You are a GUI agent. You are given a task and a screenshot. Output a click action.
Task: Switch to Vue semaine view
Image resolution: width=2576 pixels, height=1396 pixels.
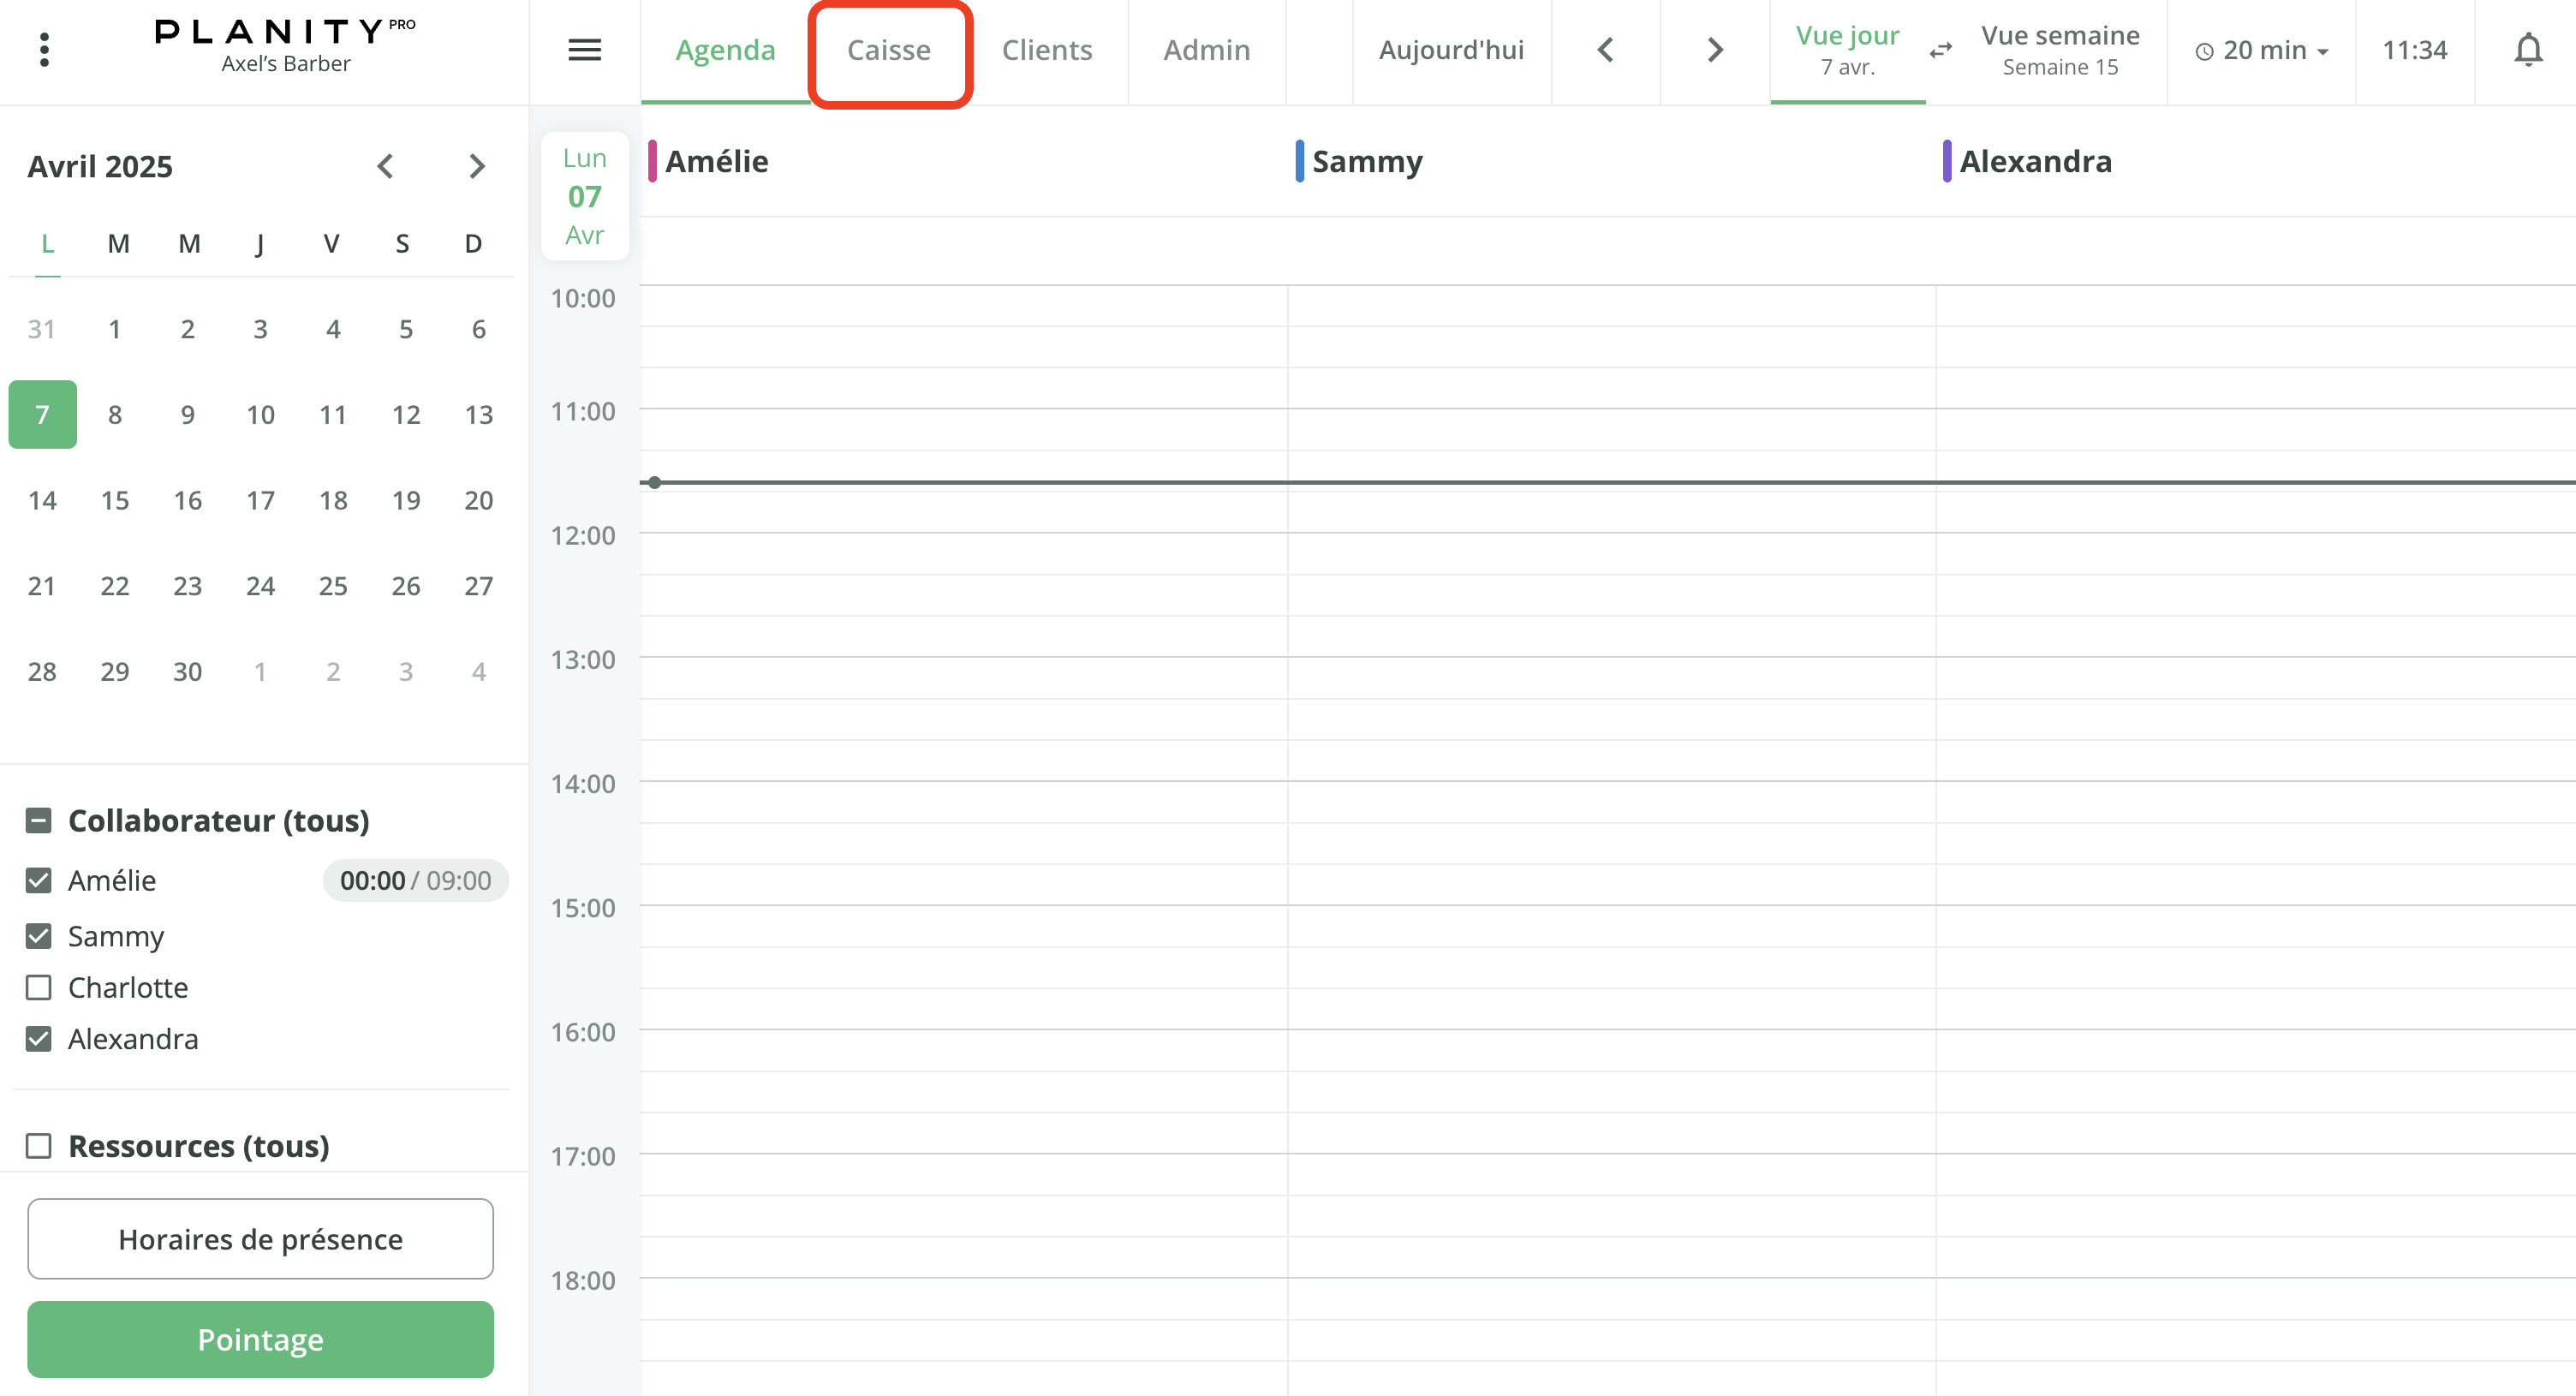[x=2060, y=49]
